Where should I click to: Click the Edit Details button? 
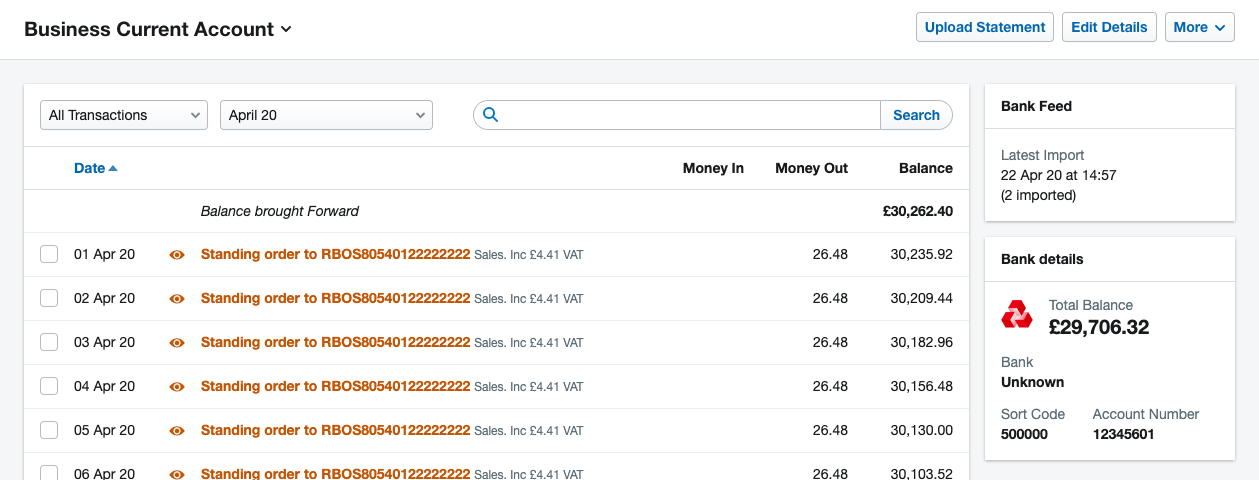pyautogui.click(x=1109, y=27)
